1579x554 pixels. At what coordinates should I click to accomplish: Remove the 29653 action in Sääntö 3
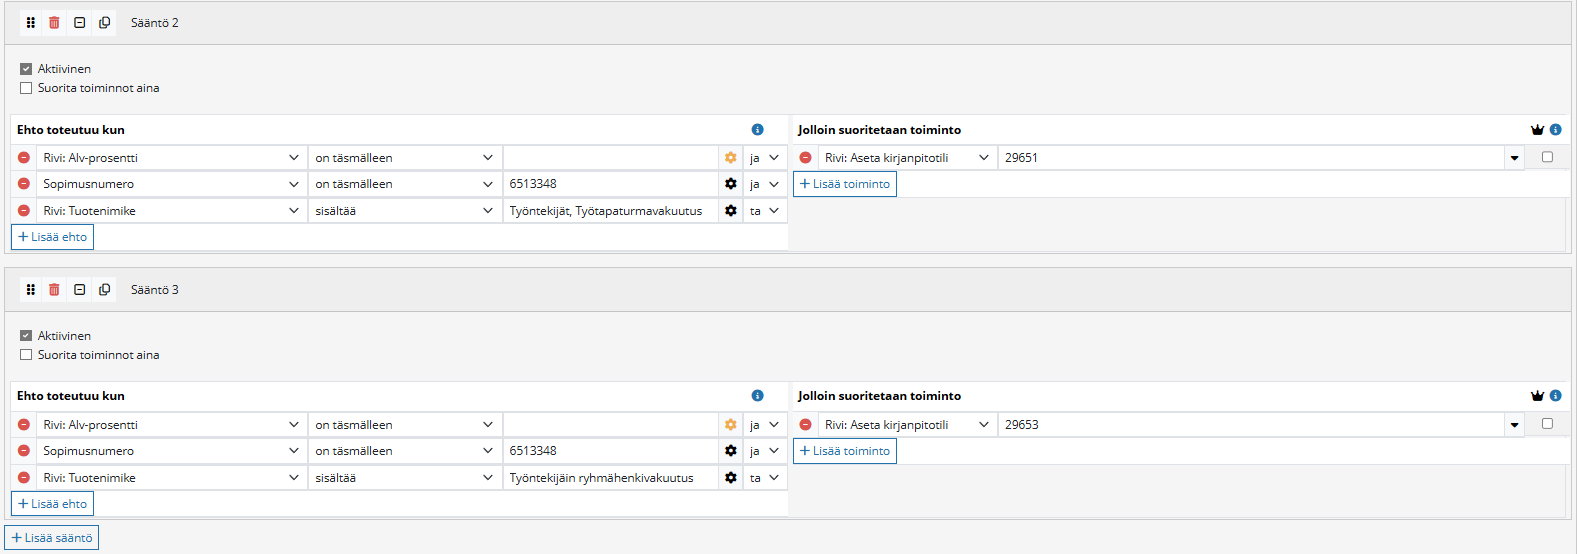805,425
